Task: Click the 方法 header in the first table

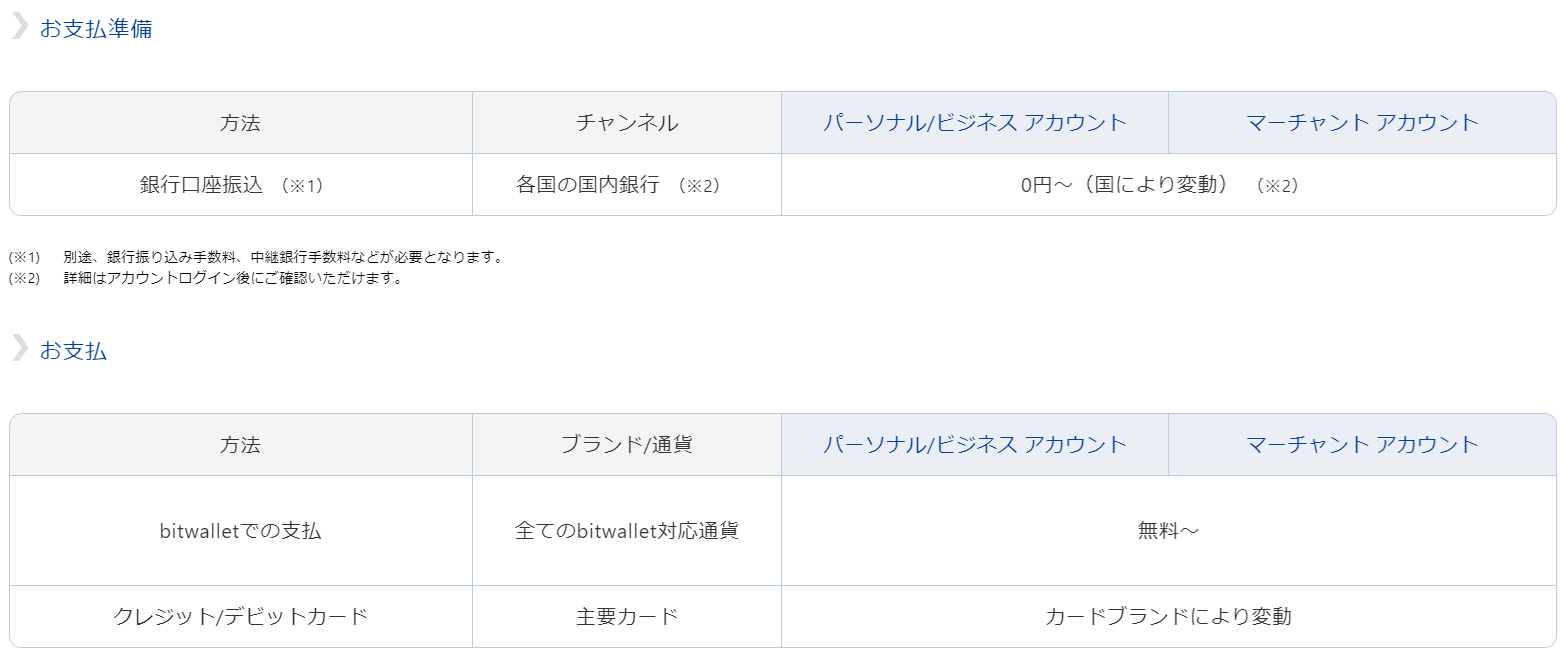Action: [x=241, y=123]
